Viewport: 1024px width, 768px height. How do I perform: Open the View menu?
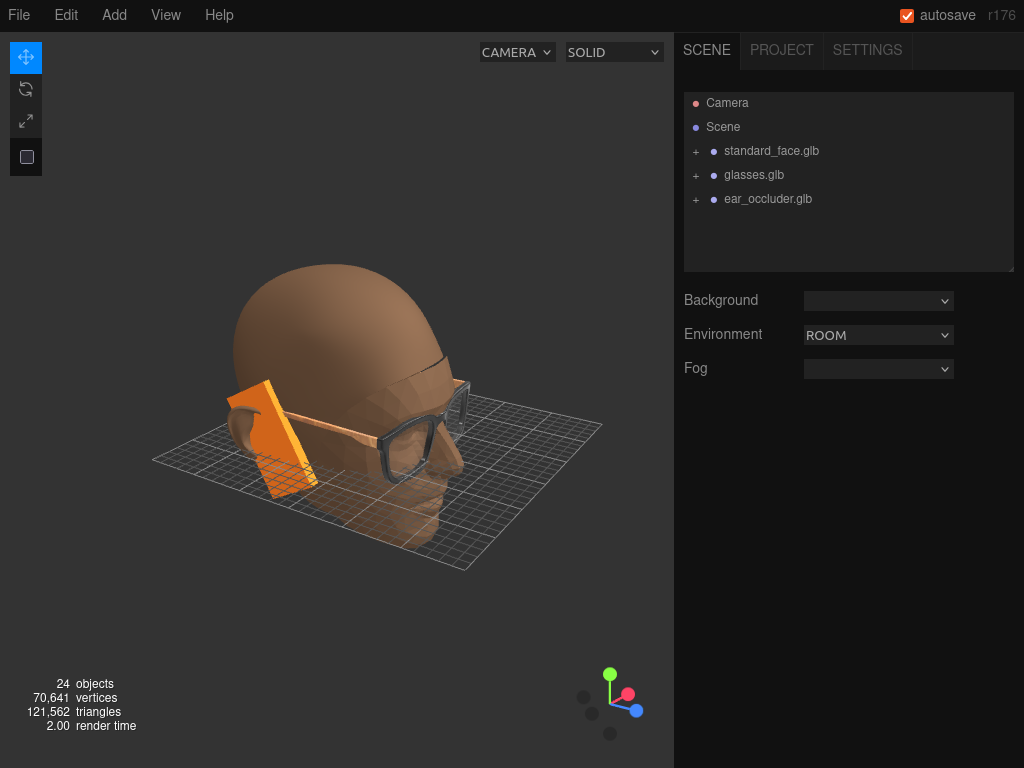coord(166,15)
